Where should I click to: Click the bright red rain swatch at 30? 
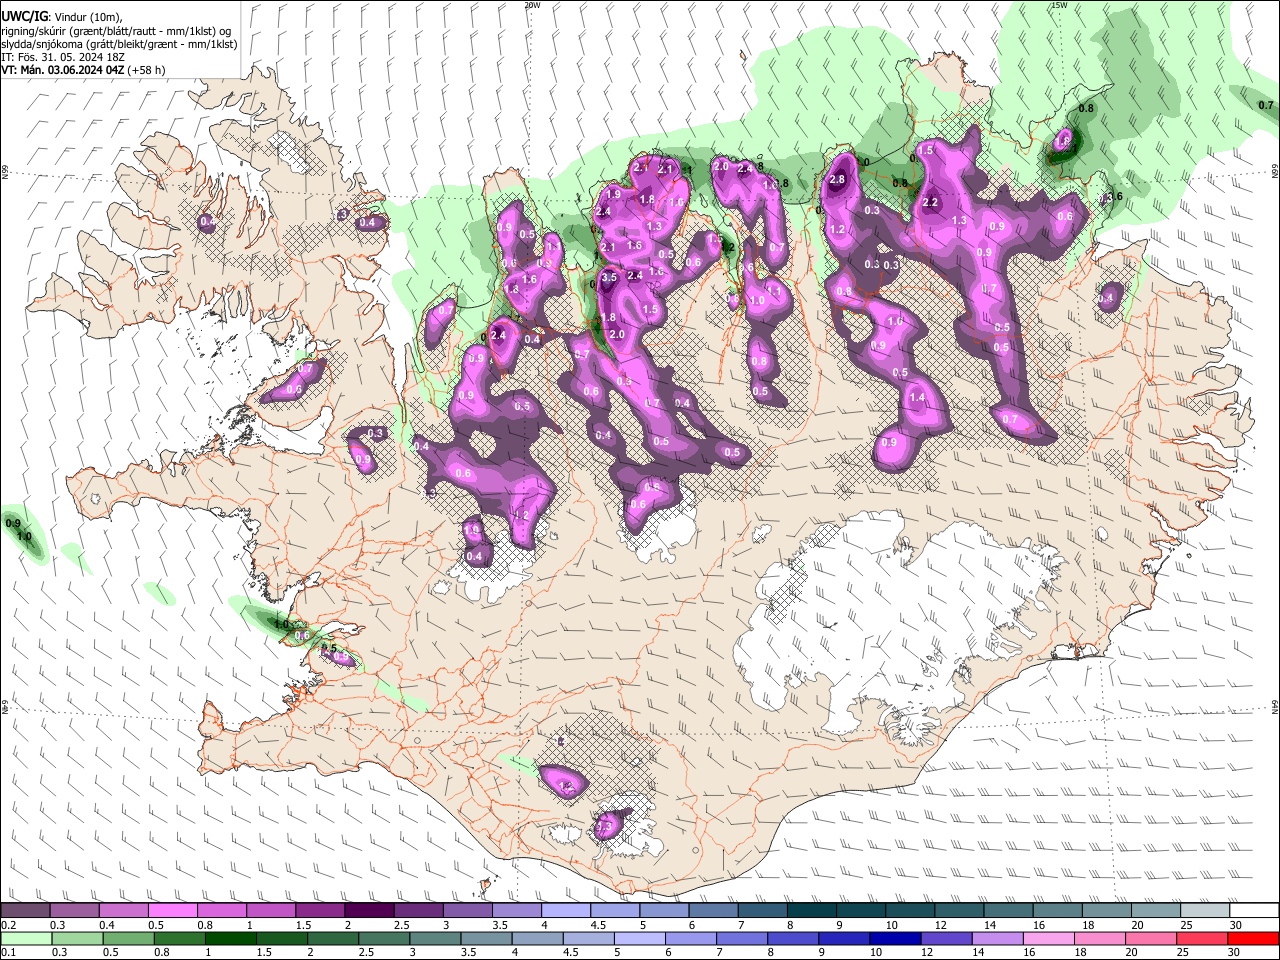pos(1253,938)
